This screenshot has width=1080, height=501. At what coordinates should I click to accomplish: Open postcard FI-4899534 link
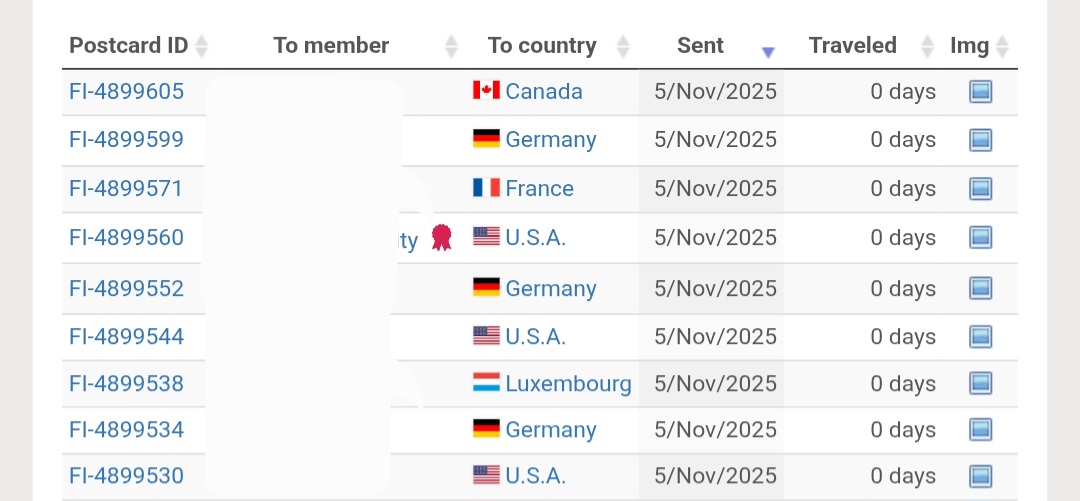click(126, 430)
